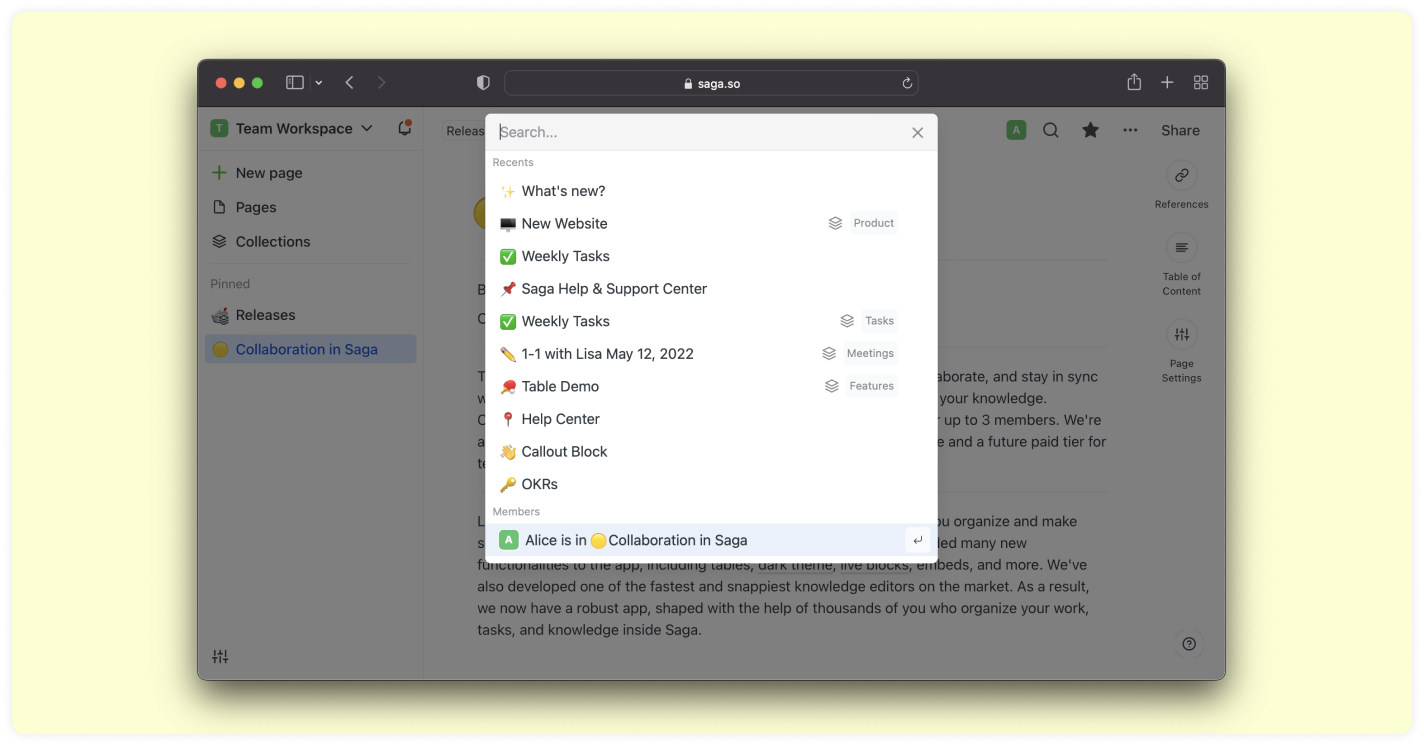Click the Share button
This screenshot has height=746, width=1424.
point(1180,130)
